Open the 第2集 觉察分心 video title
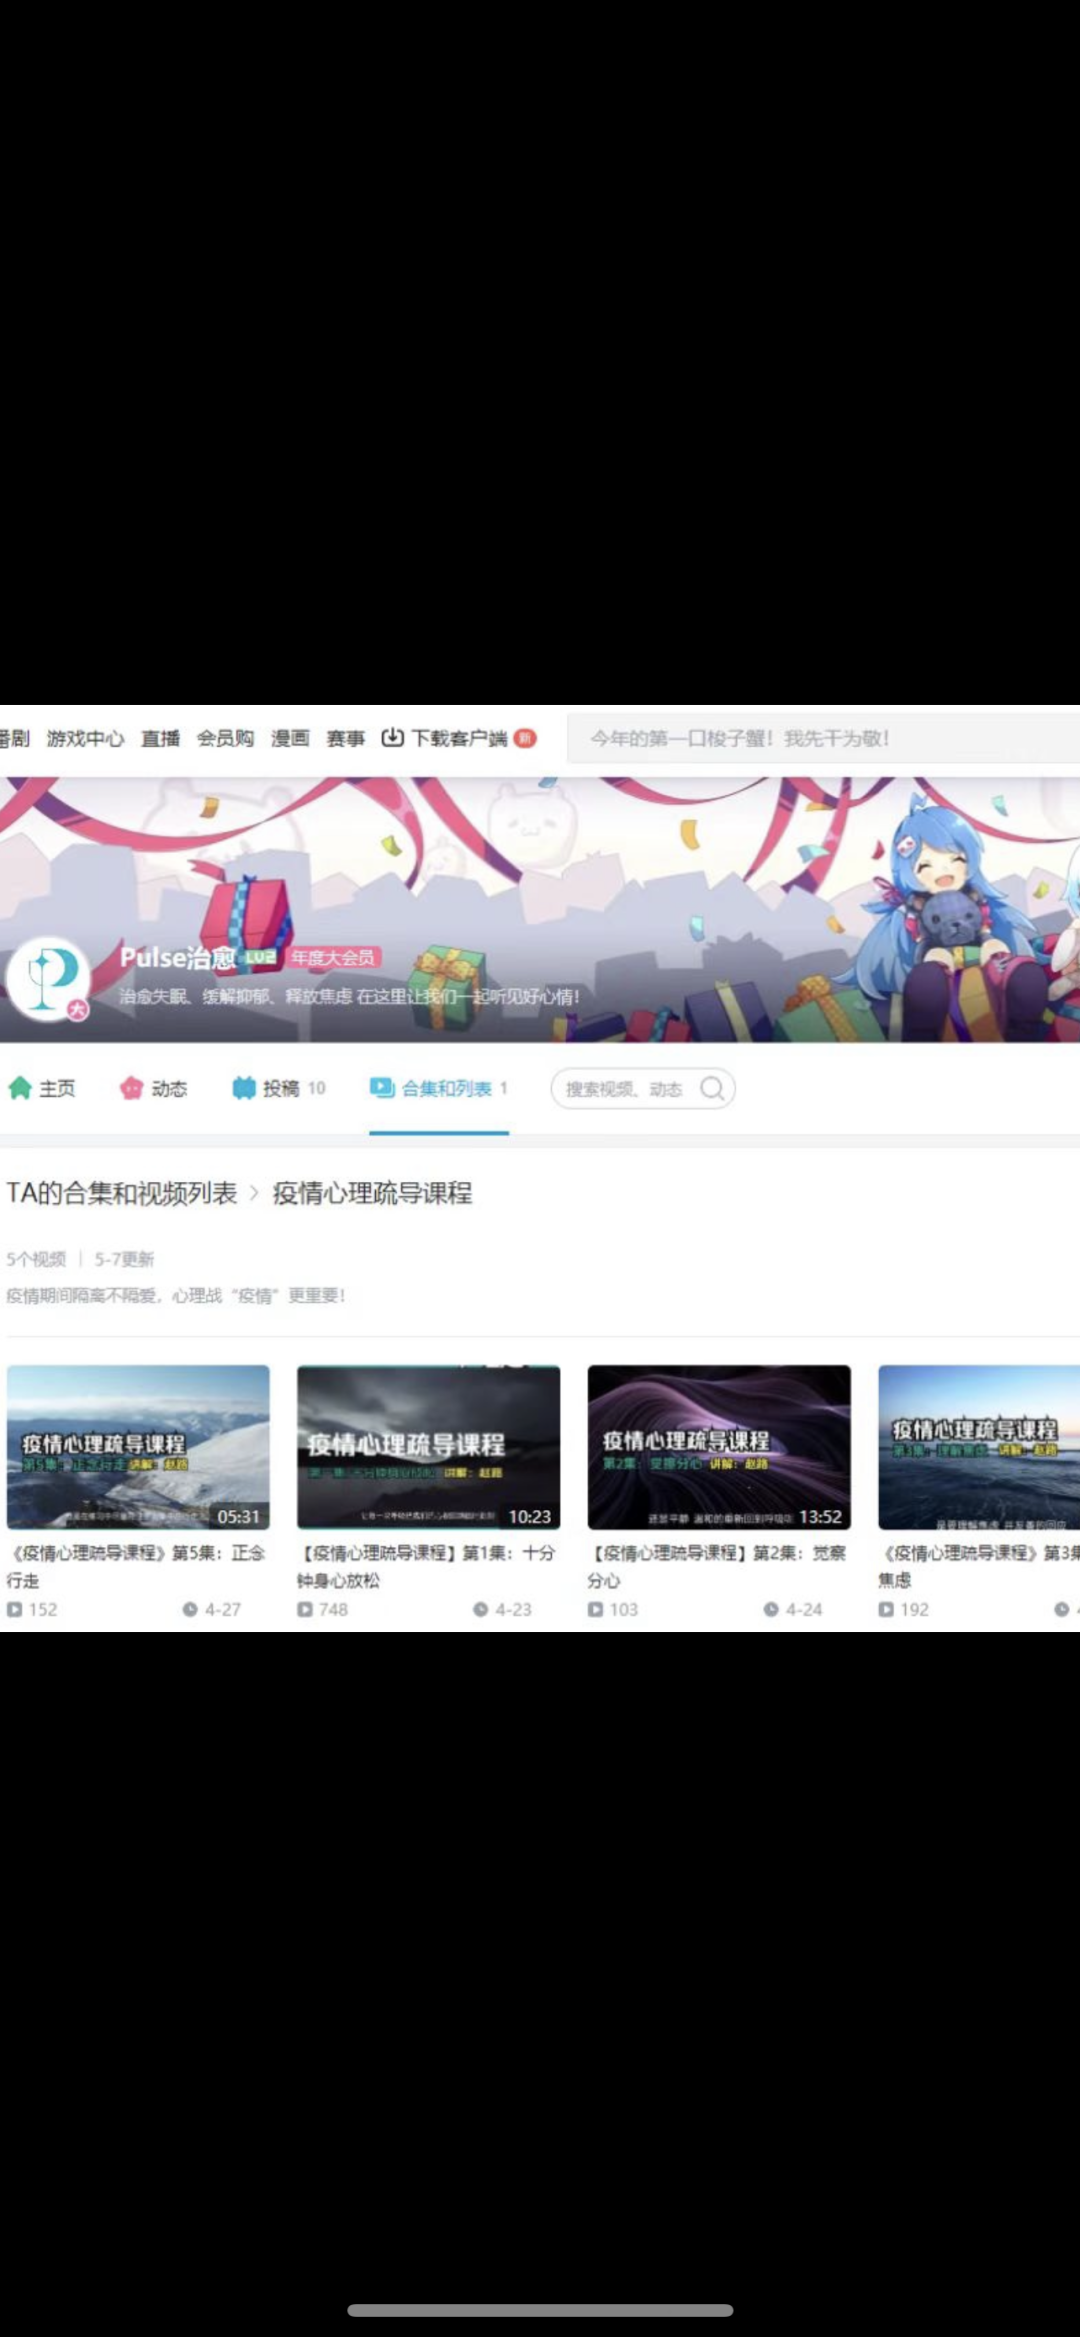 pos(717,1566)
